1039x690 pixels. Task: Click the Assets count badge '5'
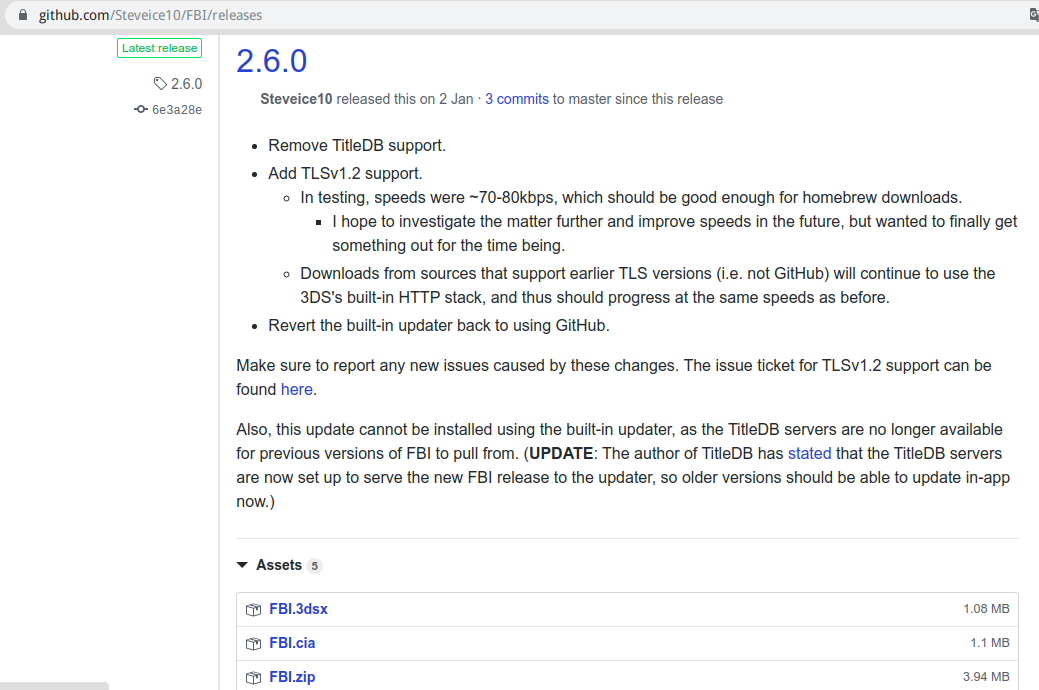point(315,566)
